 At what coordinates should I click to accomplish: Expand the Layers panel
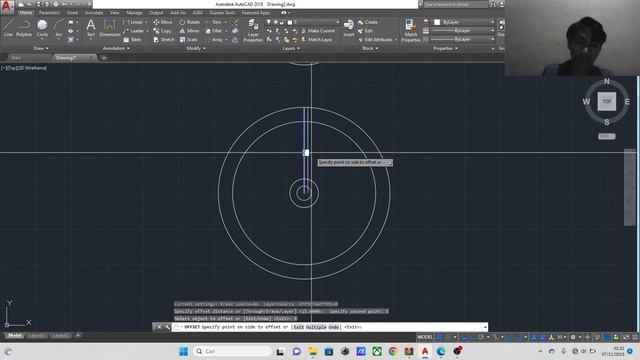tap(291, 49)
